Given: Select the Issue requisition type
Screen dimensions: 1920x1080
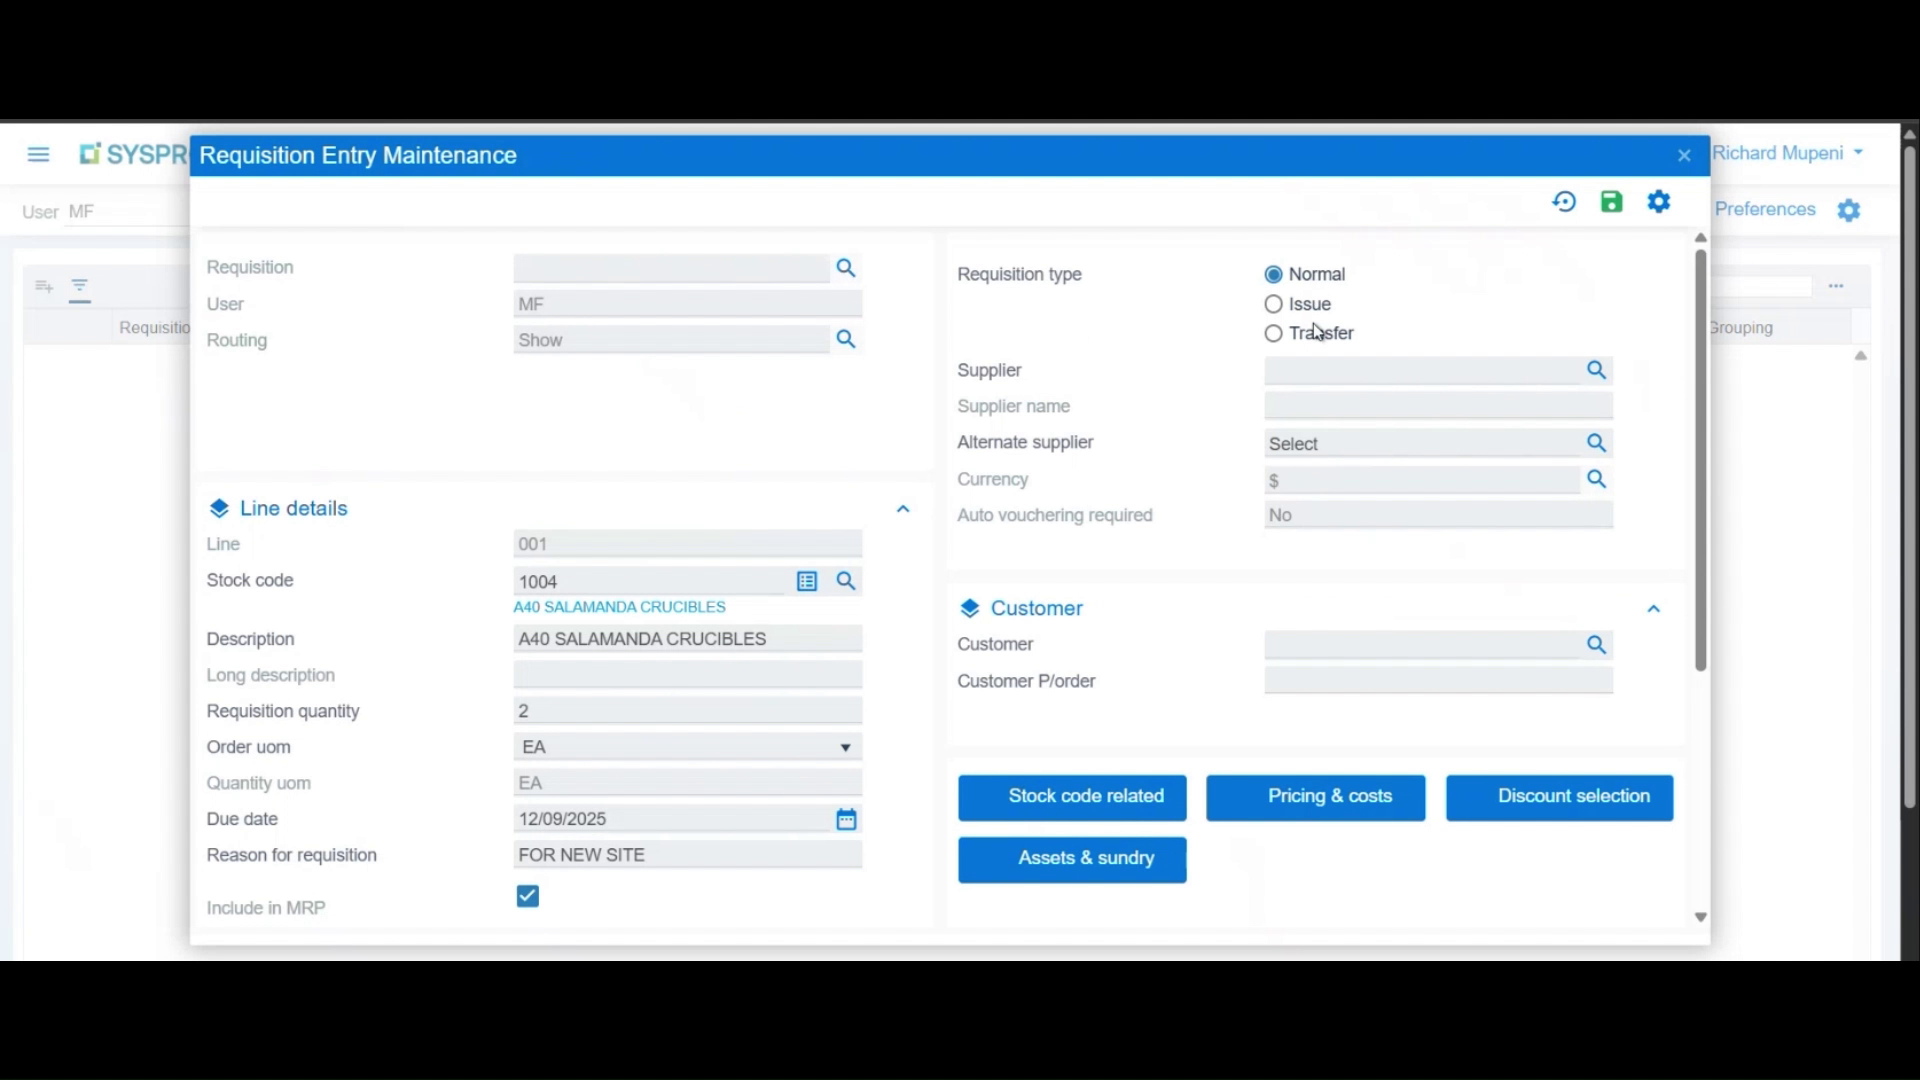Looking at the screenshot, I should coord(1273,304).
